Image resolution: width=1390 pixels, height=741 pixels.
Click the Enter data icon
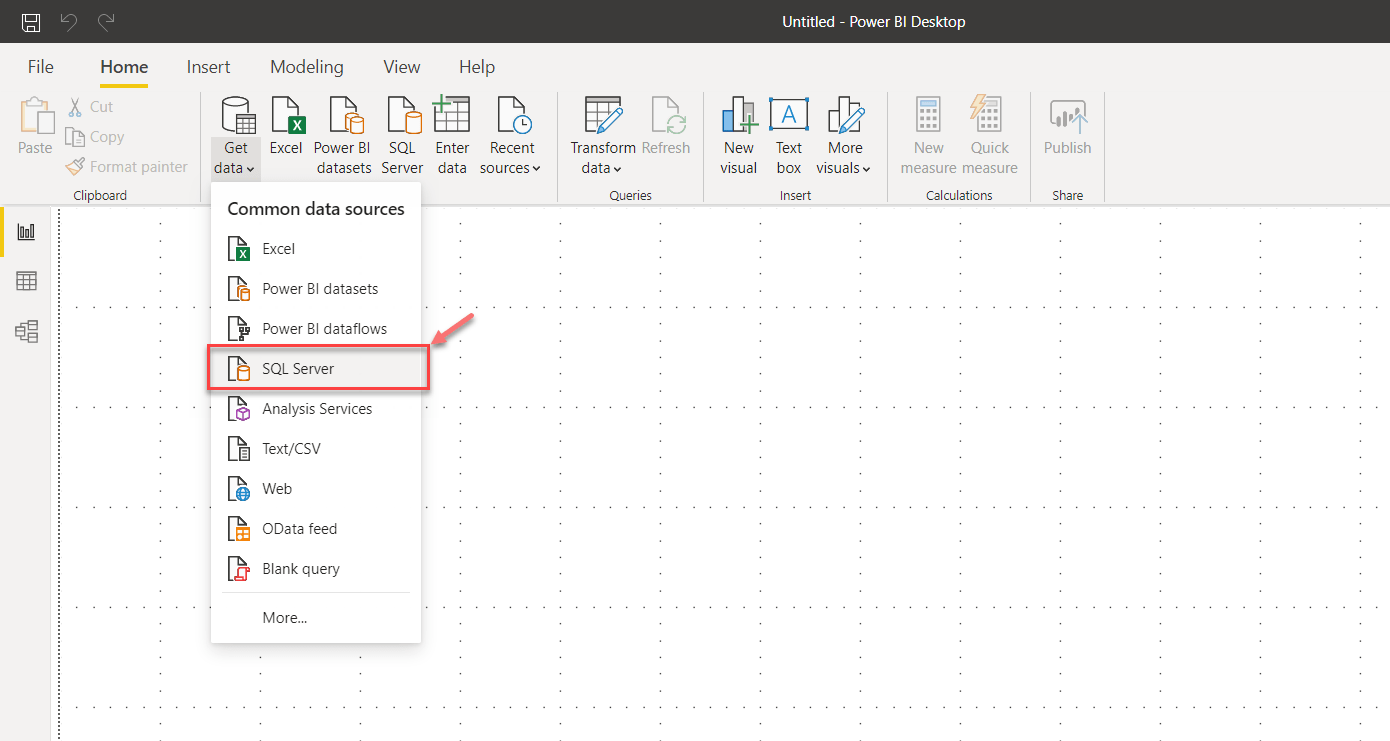pyautogui.click(x=451, y=134)
